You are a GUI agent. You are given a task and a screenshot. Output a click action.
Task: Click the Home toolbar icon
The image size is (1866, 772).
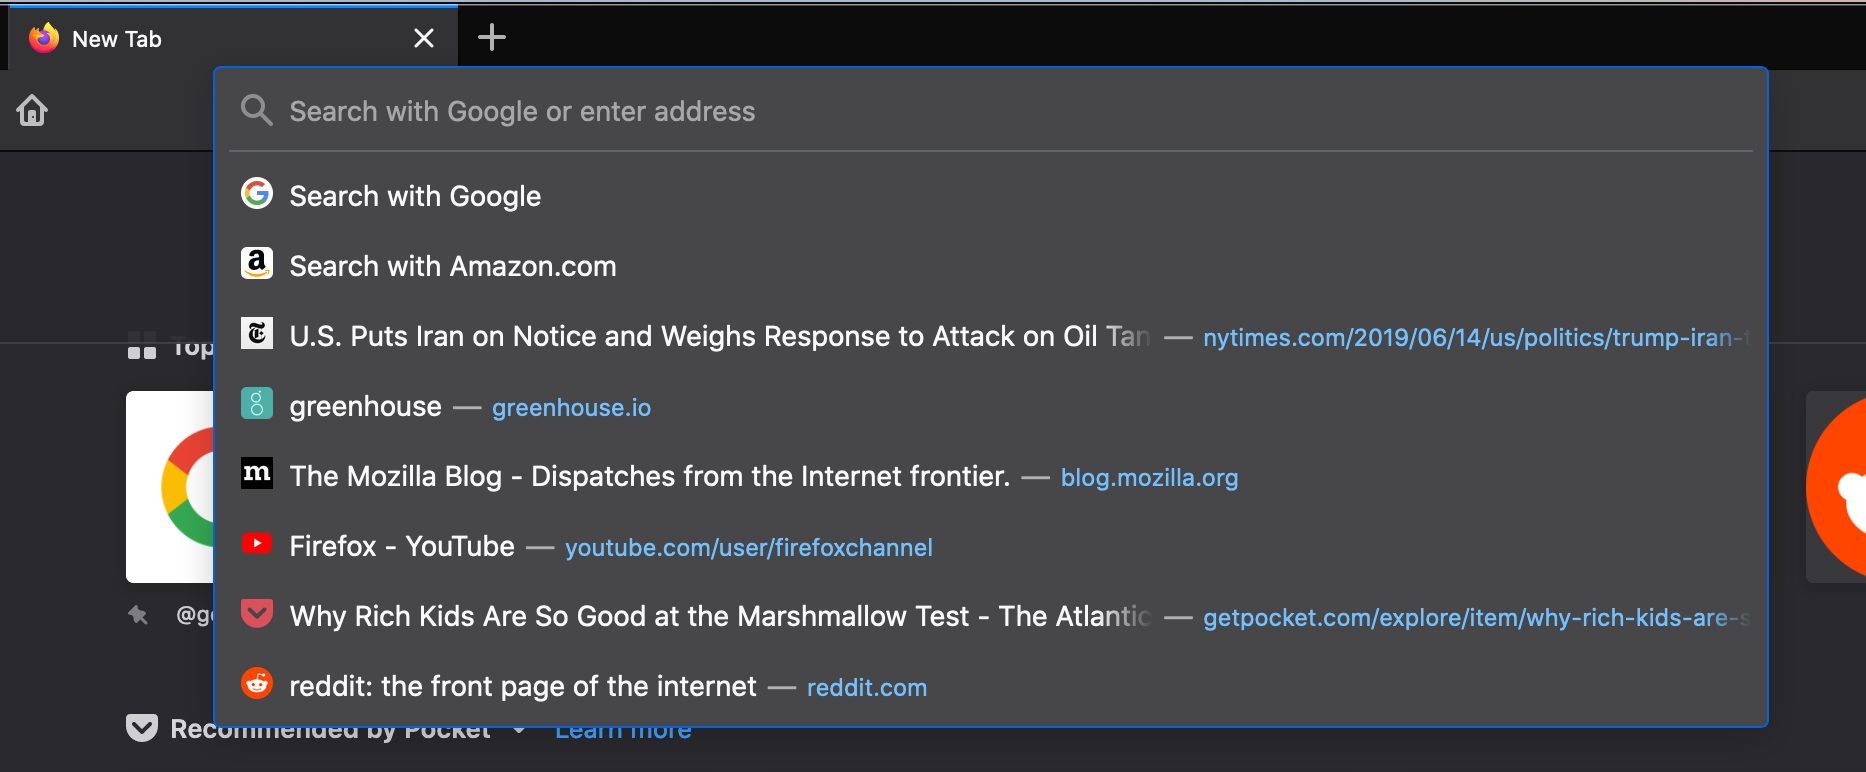click(x=32, y=110)
